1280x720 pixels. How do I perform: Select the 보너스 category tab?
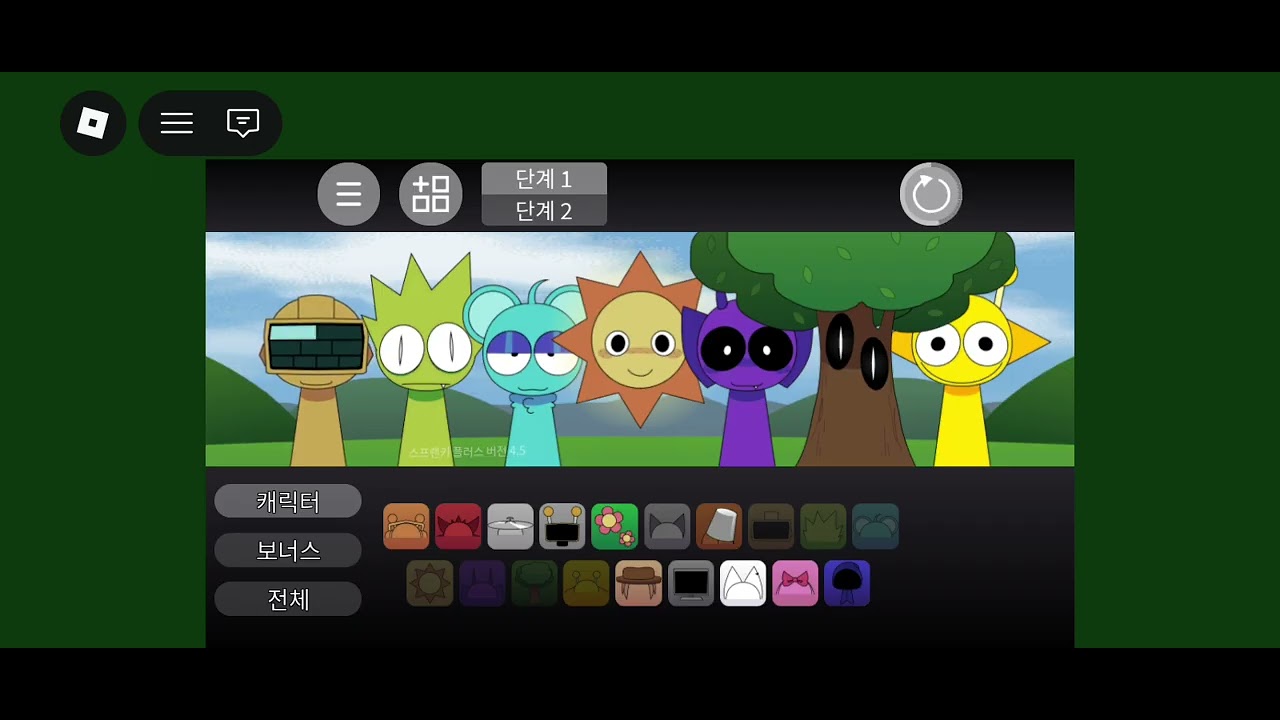[288, 550]
